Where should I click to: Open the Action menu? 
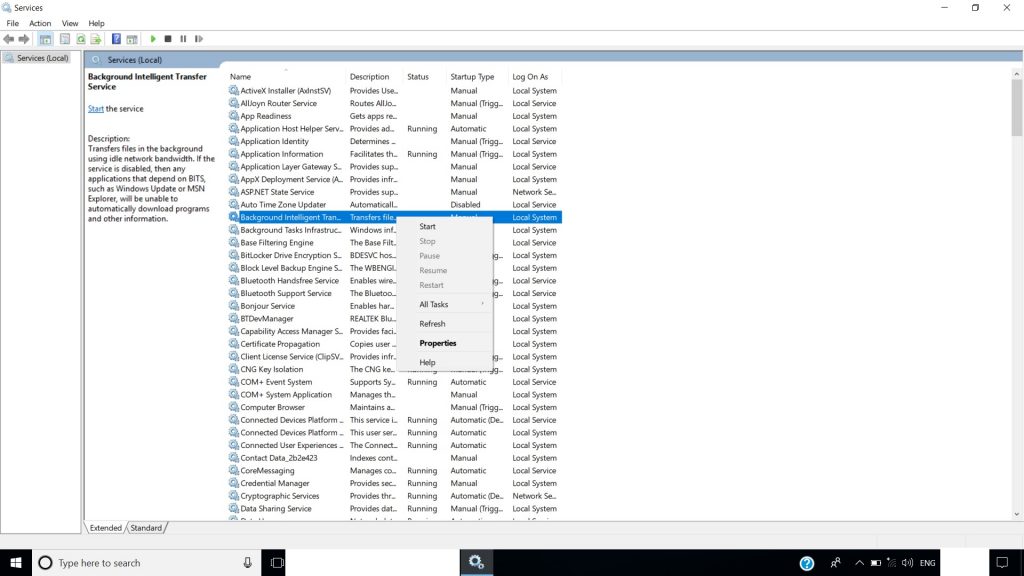point(40,23)
